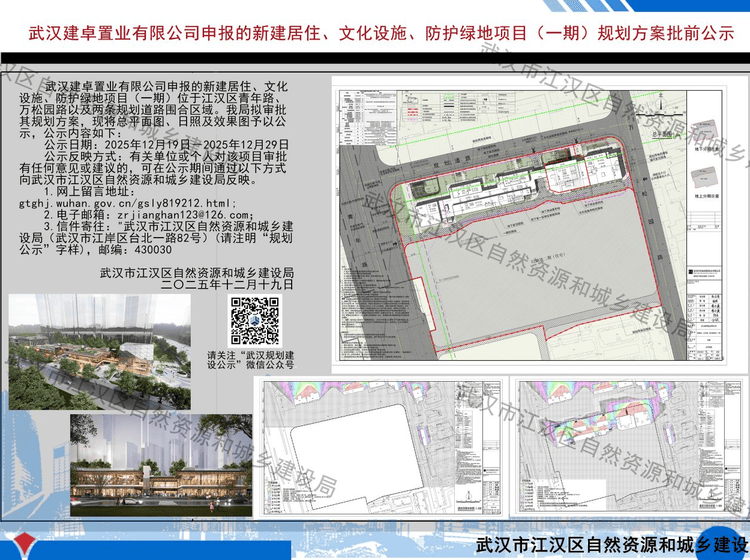750x560 pixels.
Task: Click the 地上分期示意 inset diagram
Action: 711,190
